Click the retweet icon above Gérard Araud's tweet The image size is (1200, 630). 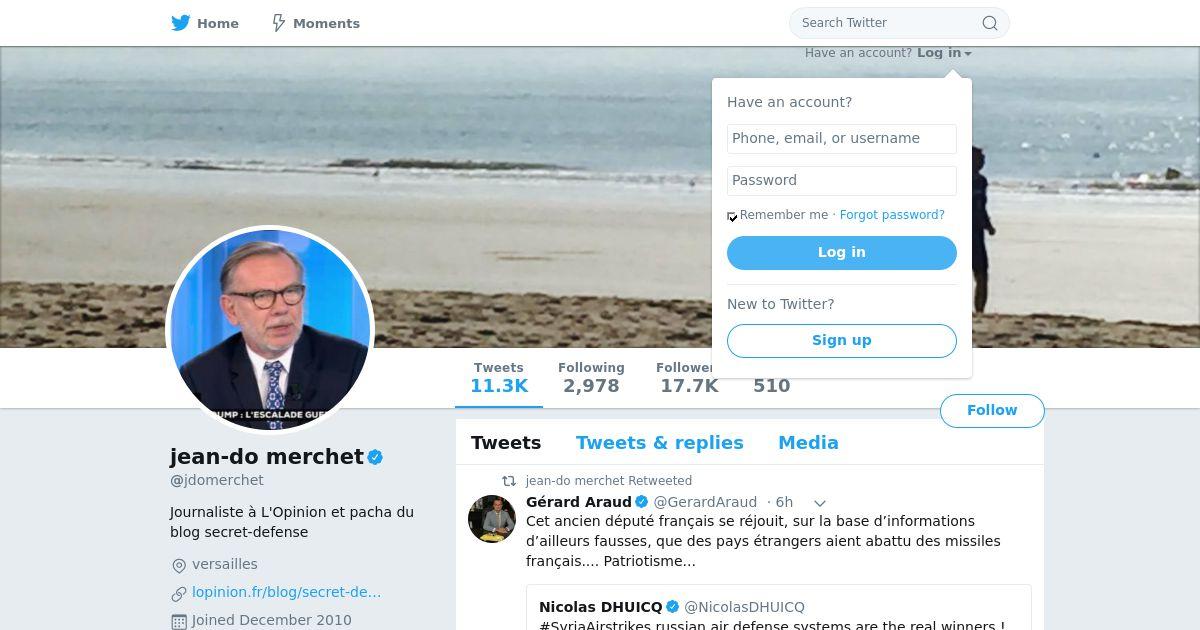(509, 481)
